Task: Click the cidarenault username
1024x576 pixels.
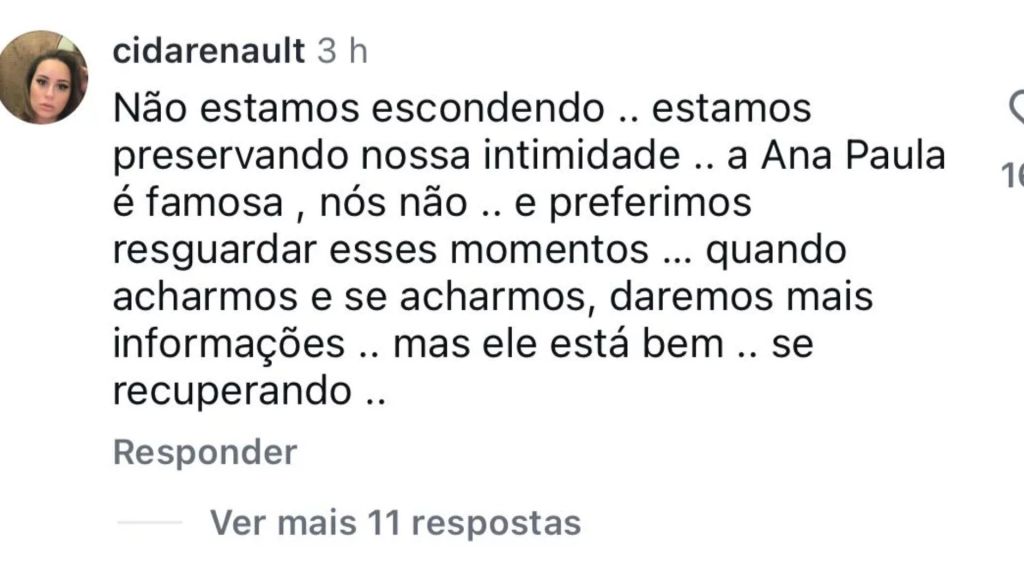Action: pos(209,51)
